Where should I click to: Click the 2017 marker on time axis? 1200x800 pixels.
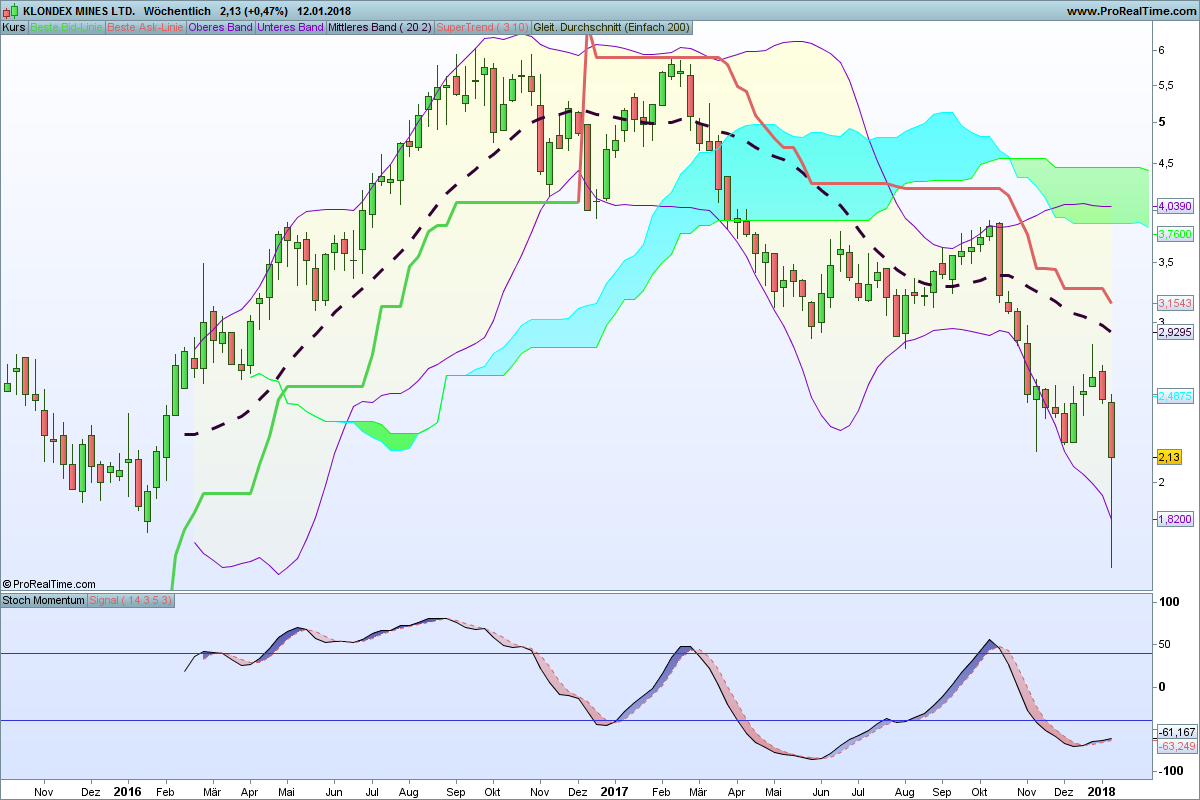tap(614, 790)
